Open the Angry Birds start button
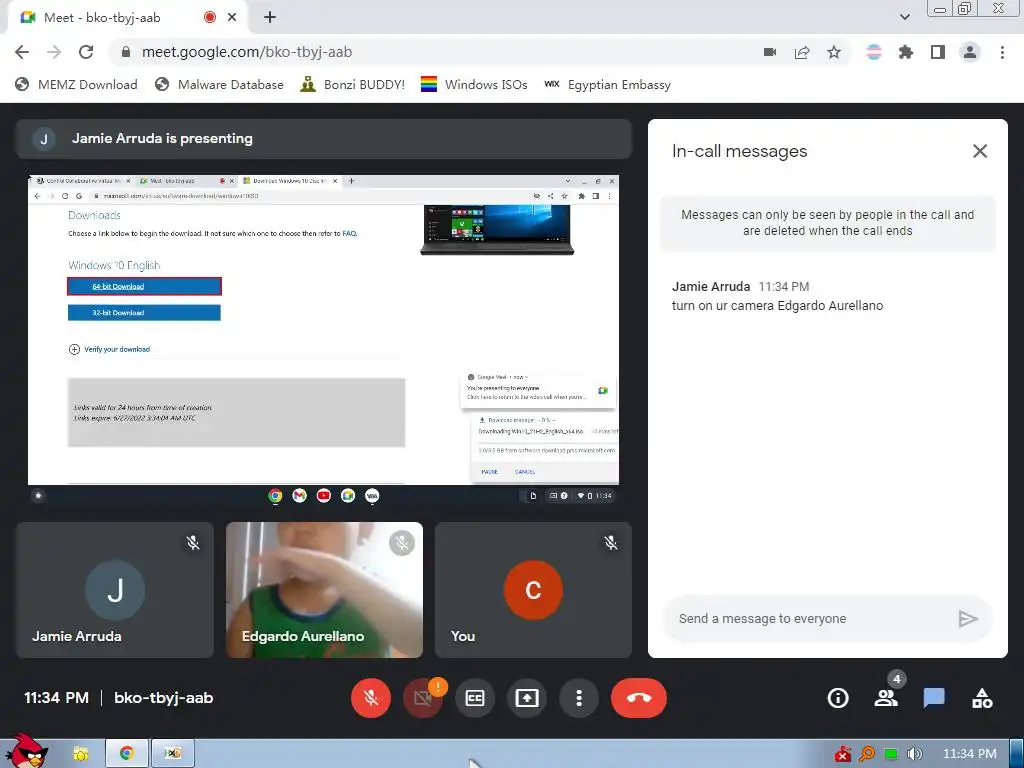This screenshot has height=768, width=1024. [x=26, y=752]
